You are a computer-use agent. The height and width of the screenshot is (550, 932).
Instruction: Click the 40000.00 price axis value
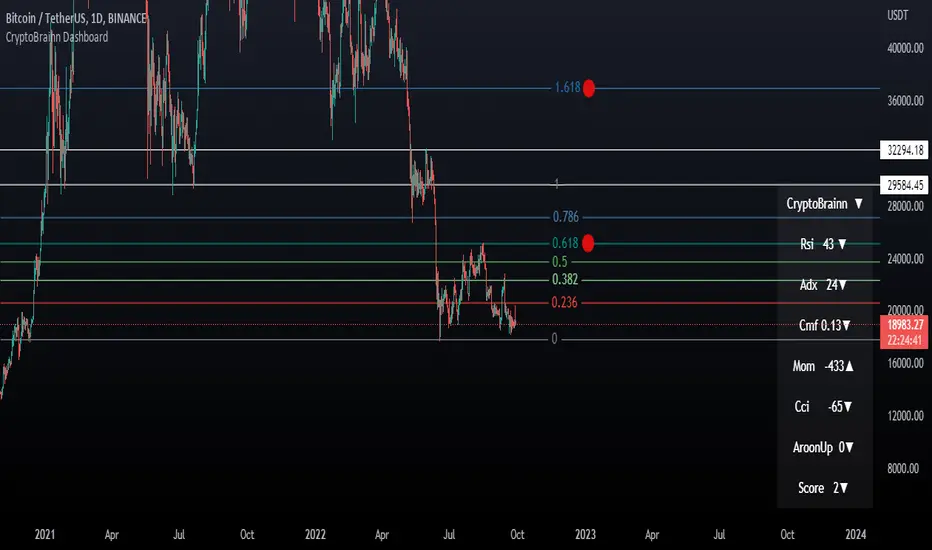pyautogui.click(x=905, y=48)
